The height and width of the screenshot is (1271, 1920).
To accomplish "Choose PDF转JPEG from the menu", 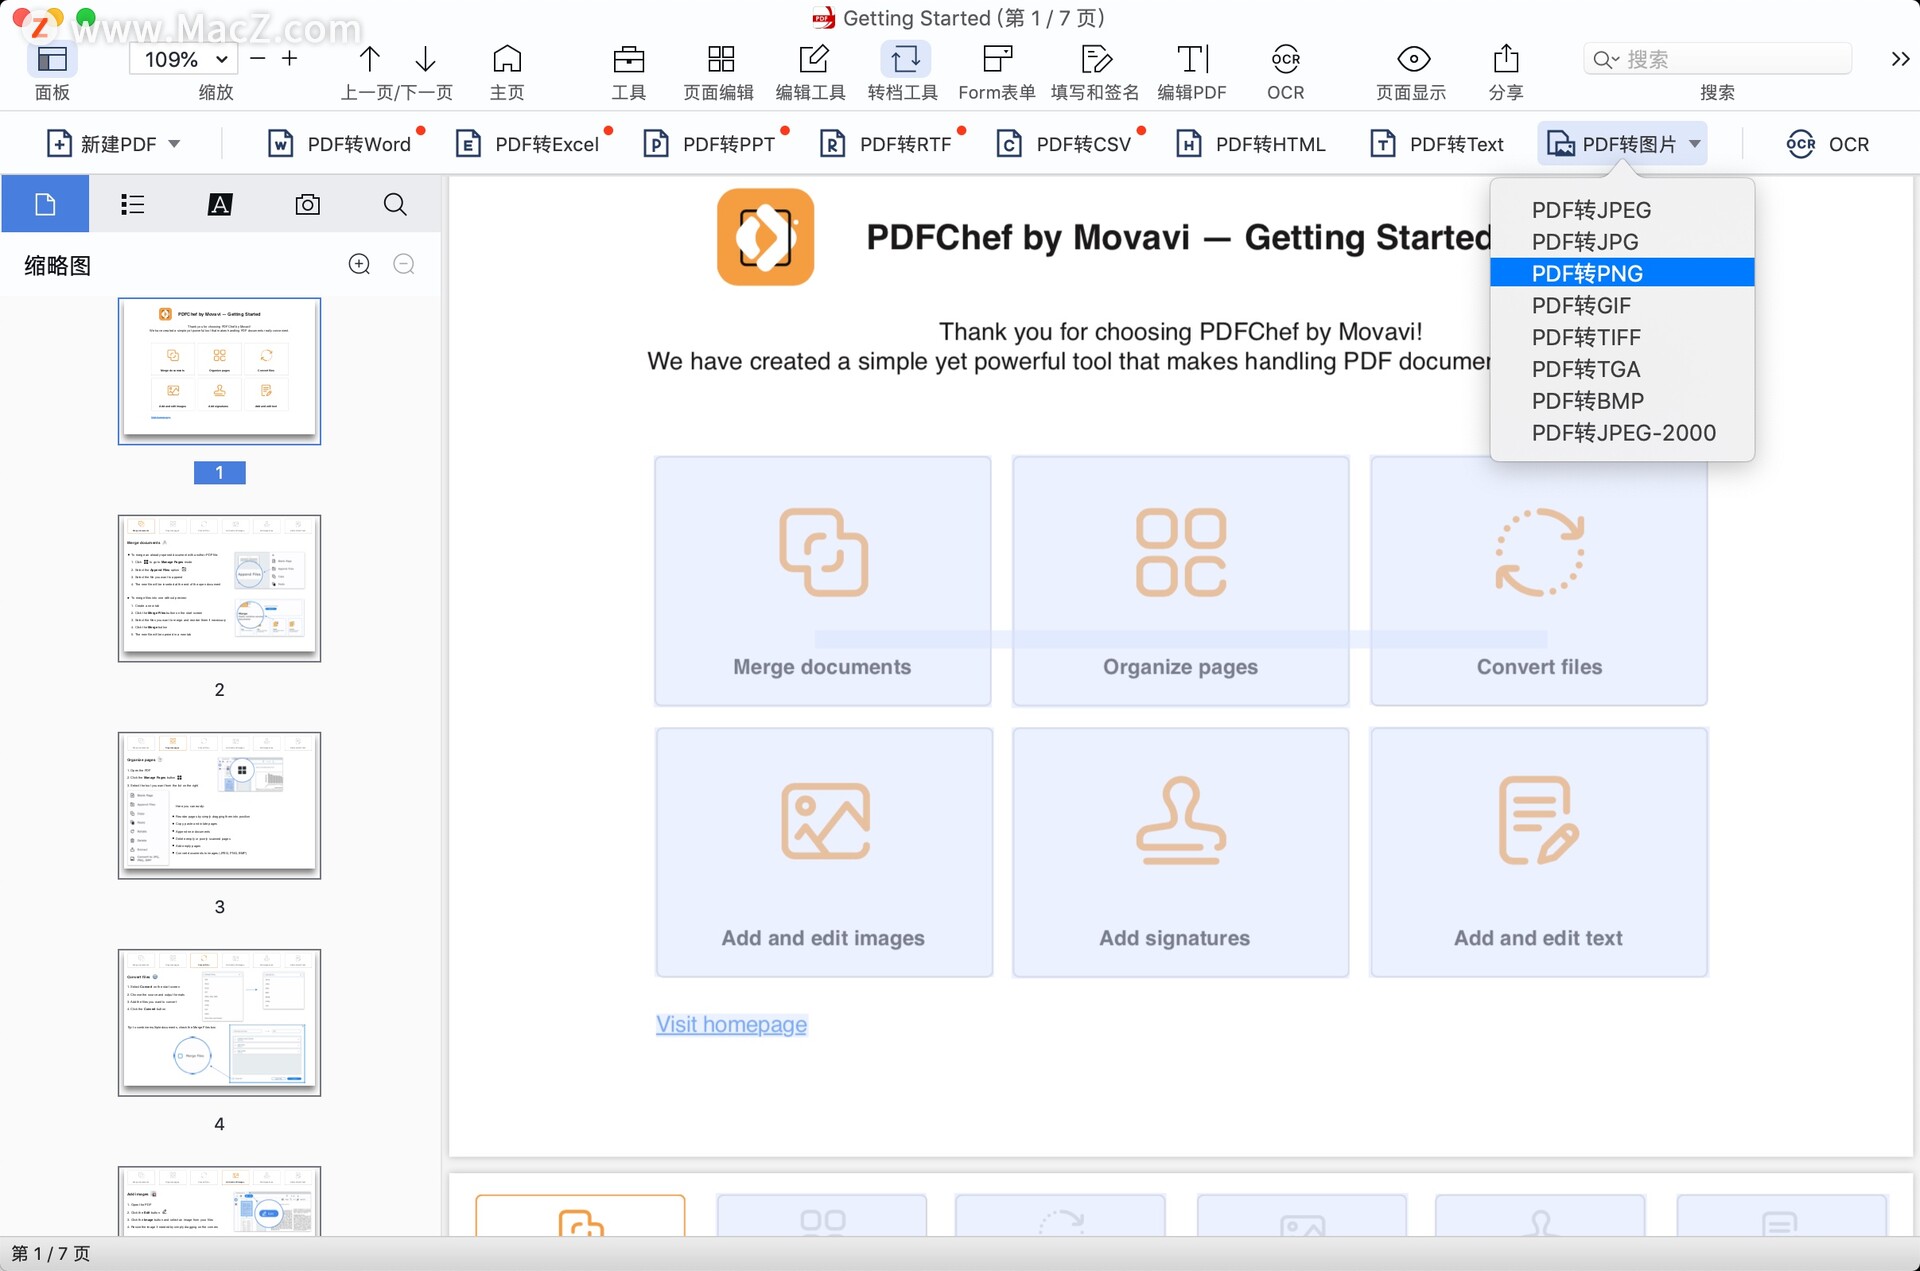I will point(1622,210).
